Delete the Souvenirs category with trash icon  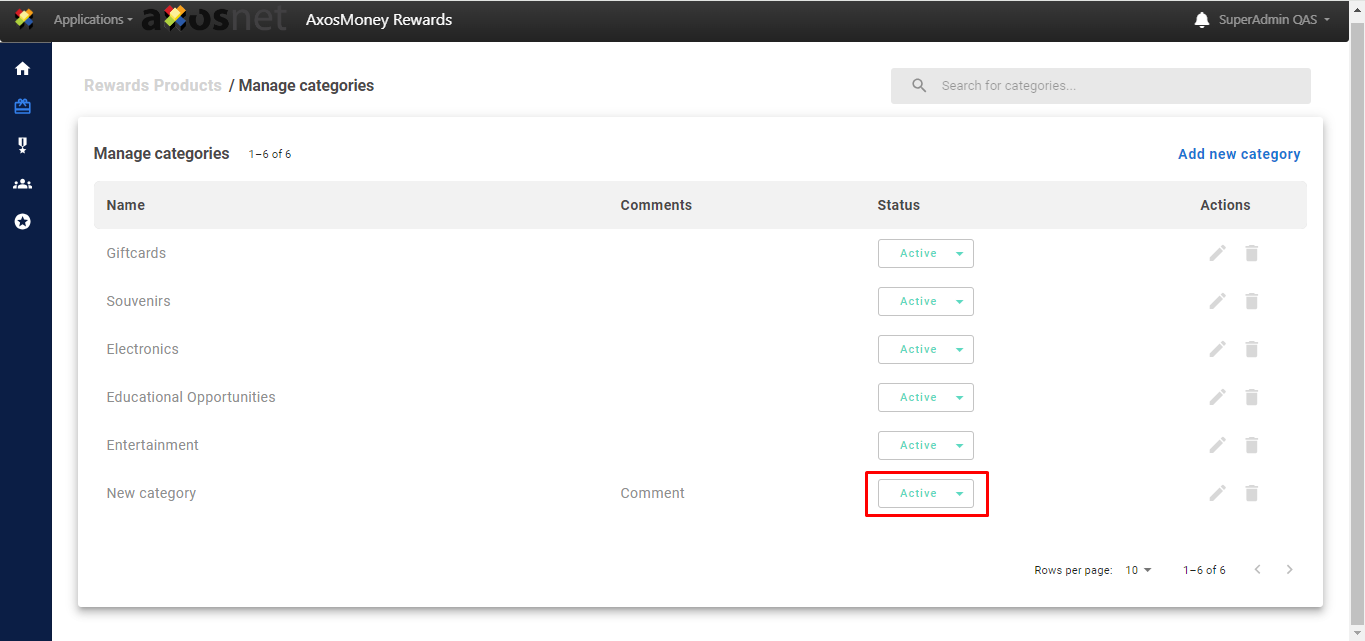tap(1251, 301)
